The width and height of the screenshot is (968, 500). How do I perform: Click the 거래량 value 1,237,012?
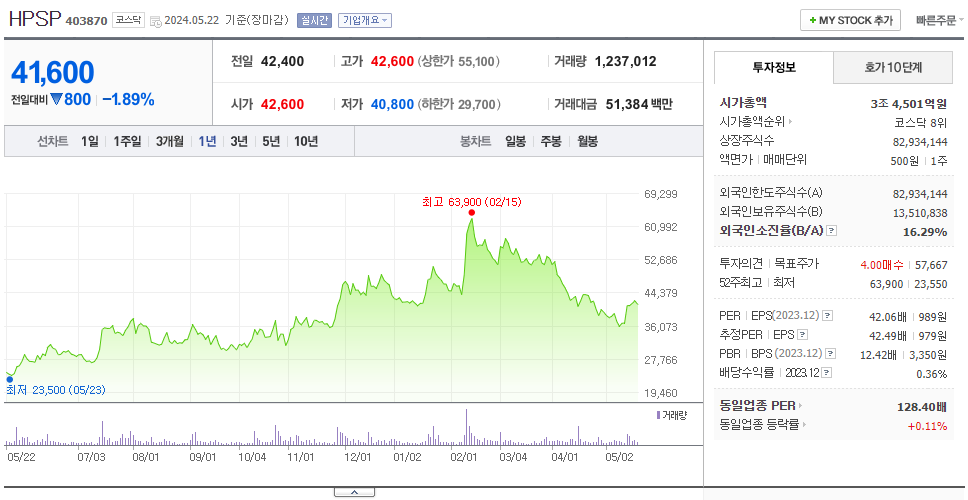625,61
